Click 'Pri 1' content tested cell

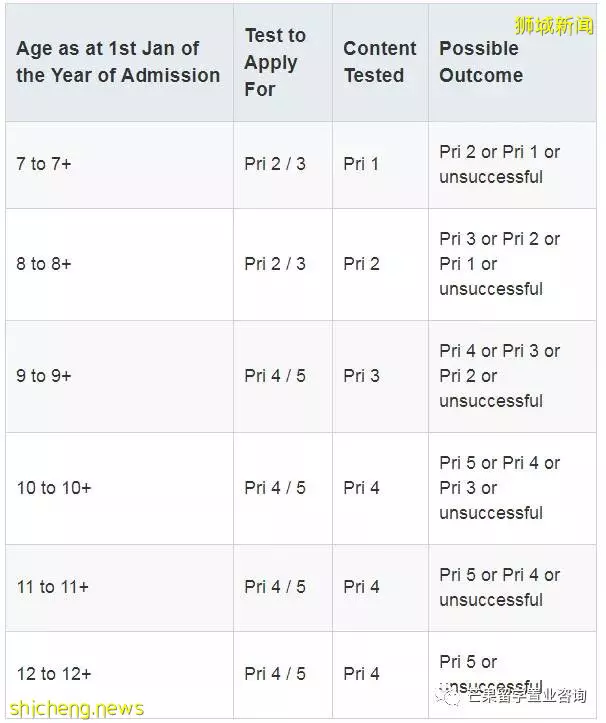(380, 165)
